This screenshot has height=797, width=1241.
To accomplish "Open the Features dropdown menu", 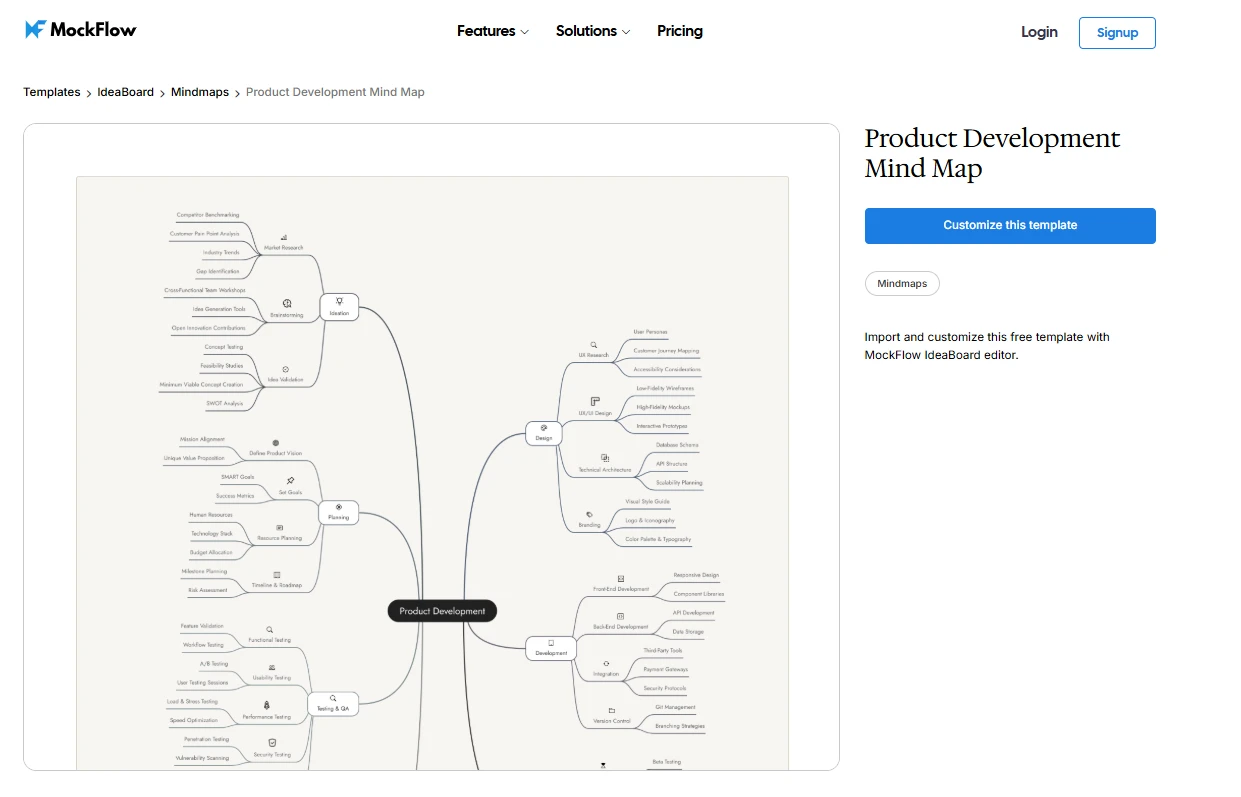I will click(x=493, y=31).
